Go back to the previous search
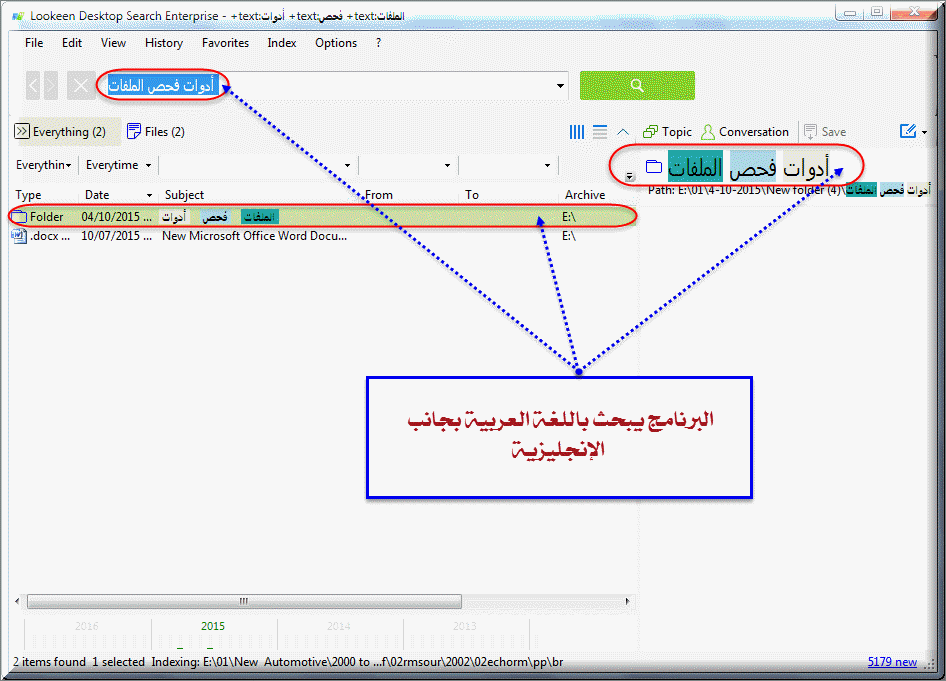This screenshot has width=946, height=681. pyautogui.click(x=33, y=86)
